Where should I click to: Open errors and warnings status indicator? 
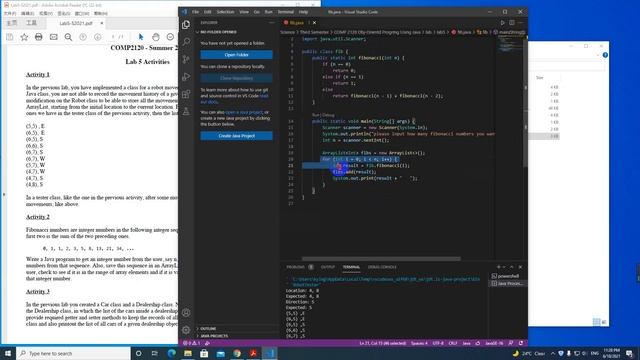coord(191,343)
